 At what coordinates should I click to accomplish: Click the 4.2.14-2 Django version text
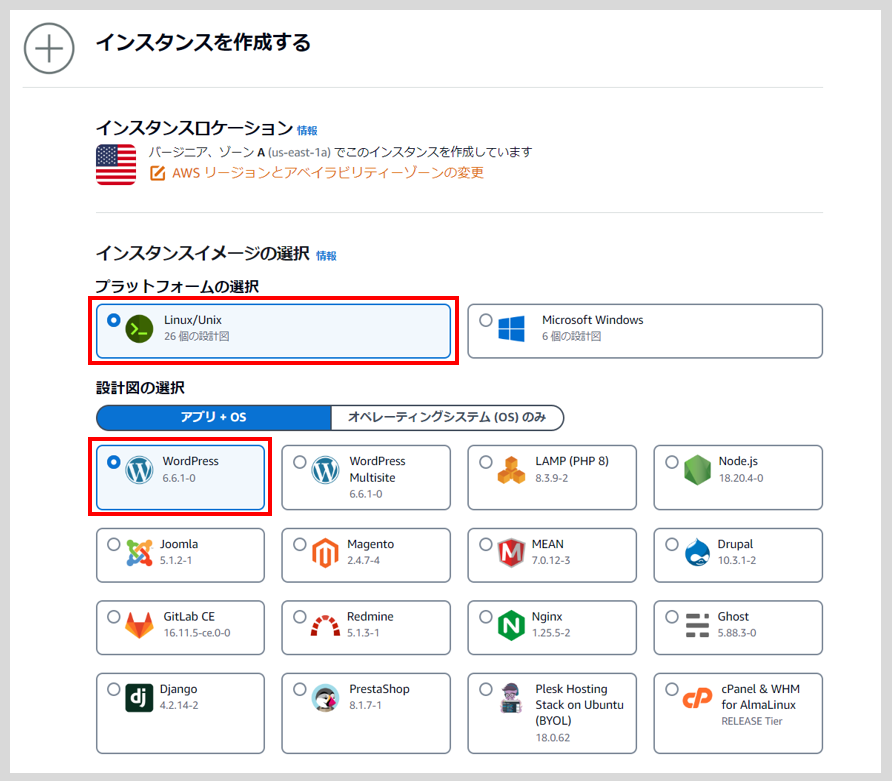(x=179, y=705)
